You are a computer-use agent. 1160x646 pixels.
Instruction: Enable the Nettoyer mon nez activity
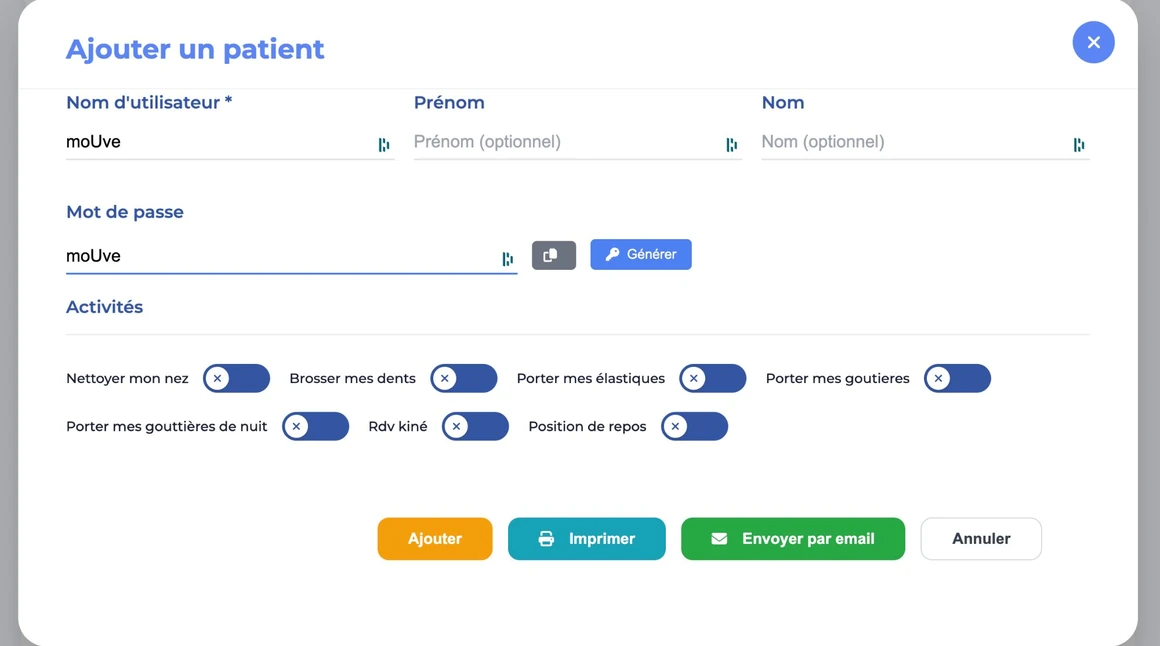point(237,379)
